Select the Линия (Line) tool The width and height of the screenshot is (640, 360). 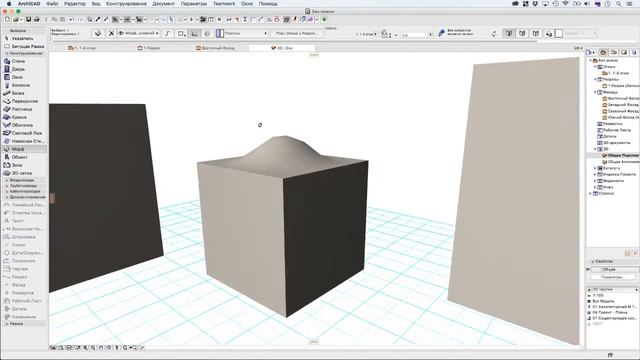(24, 245)
